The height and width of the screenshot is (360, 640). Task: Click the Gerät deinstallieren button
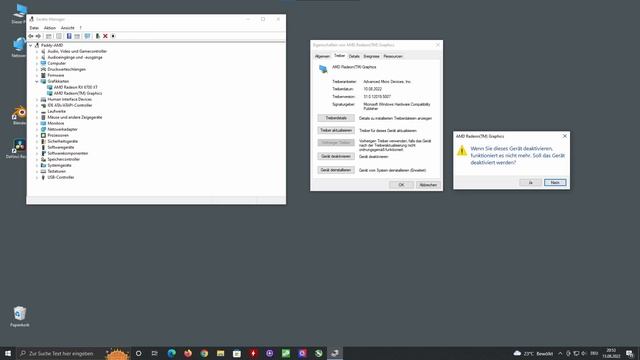(x=336, y=170)
